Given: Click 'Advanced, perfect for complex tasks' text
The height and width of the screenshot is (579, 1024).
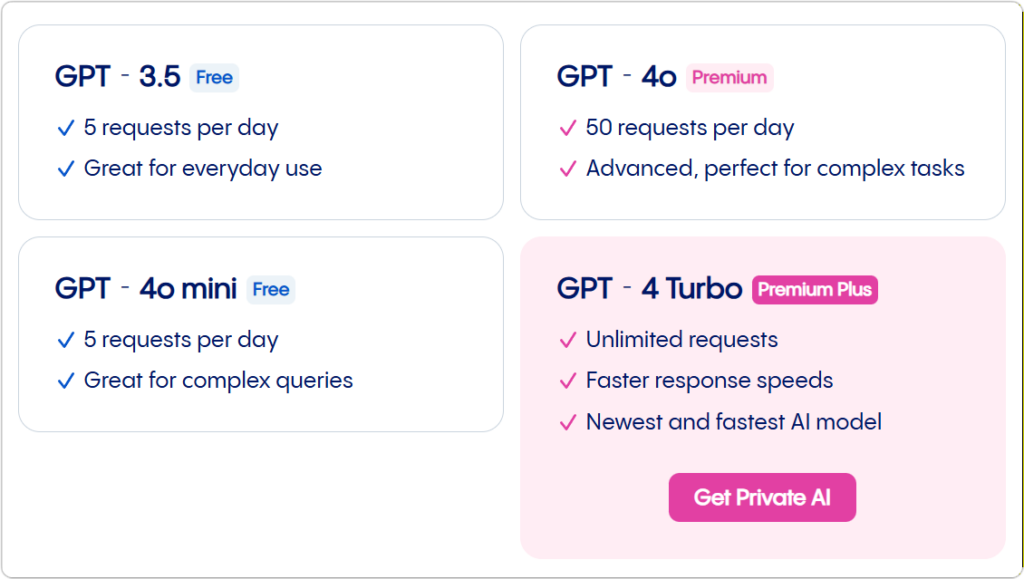Looking at the screenshot, I should coord(775,169).
